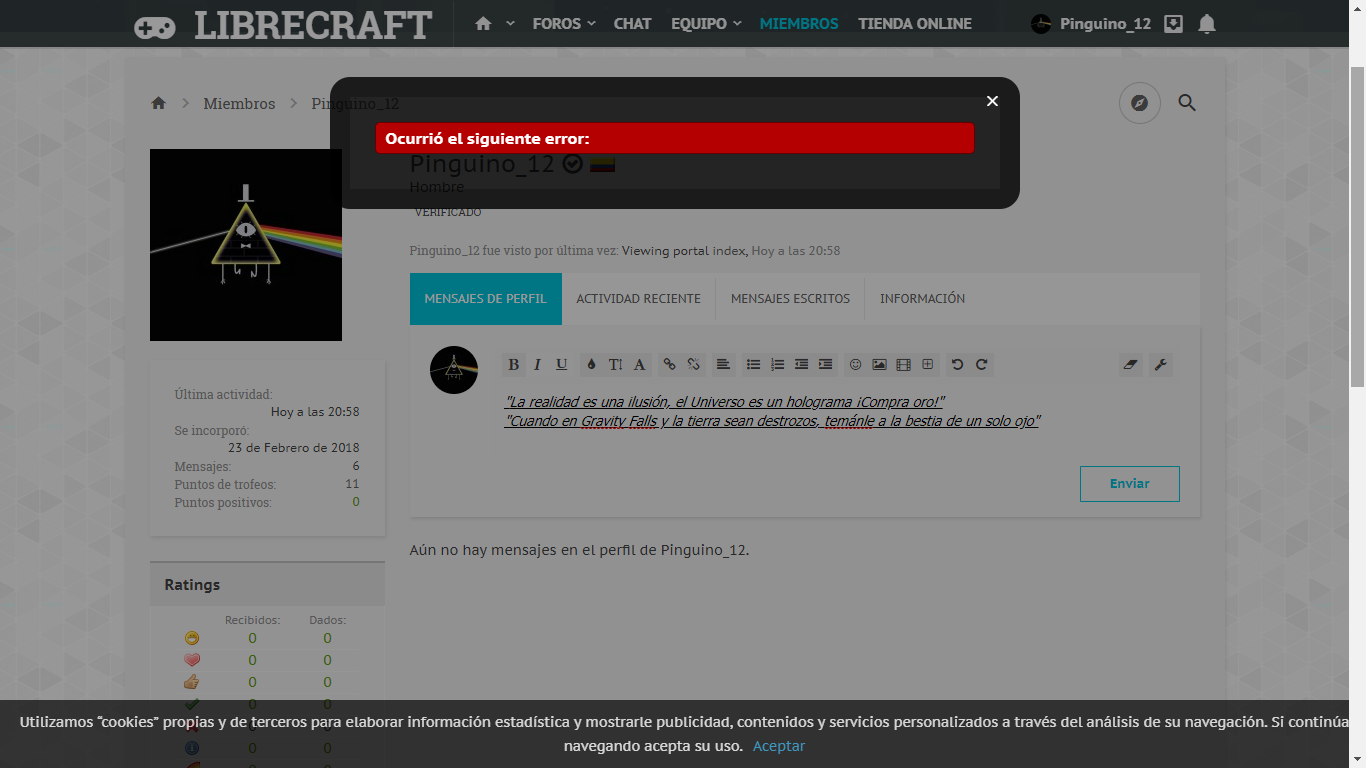The image size is (1366, 768).
Task: Click the laughing smiley rating icon
Action: pyautogui.click(x=192, y=638)
